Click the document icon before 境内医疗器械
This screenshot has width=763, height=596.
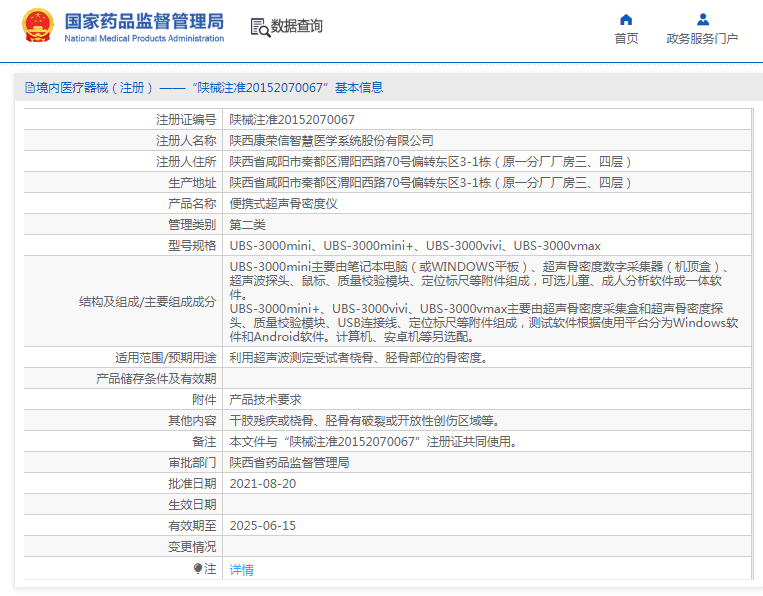(x=30, y=88)
